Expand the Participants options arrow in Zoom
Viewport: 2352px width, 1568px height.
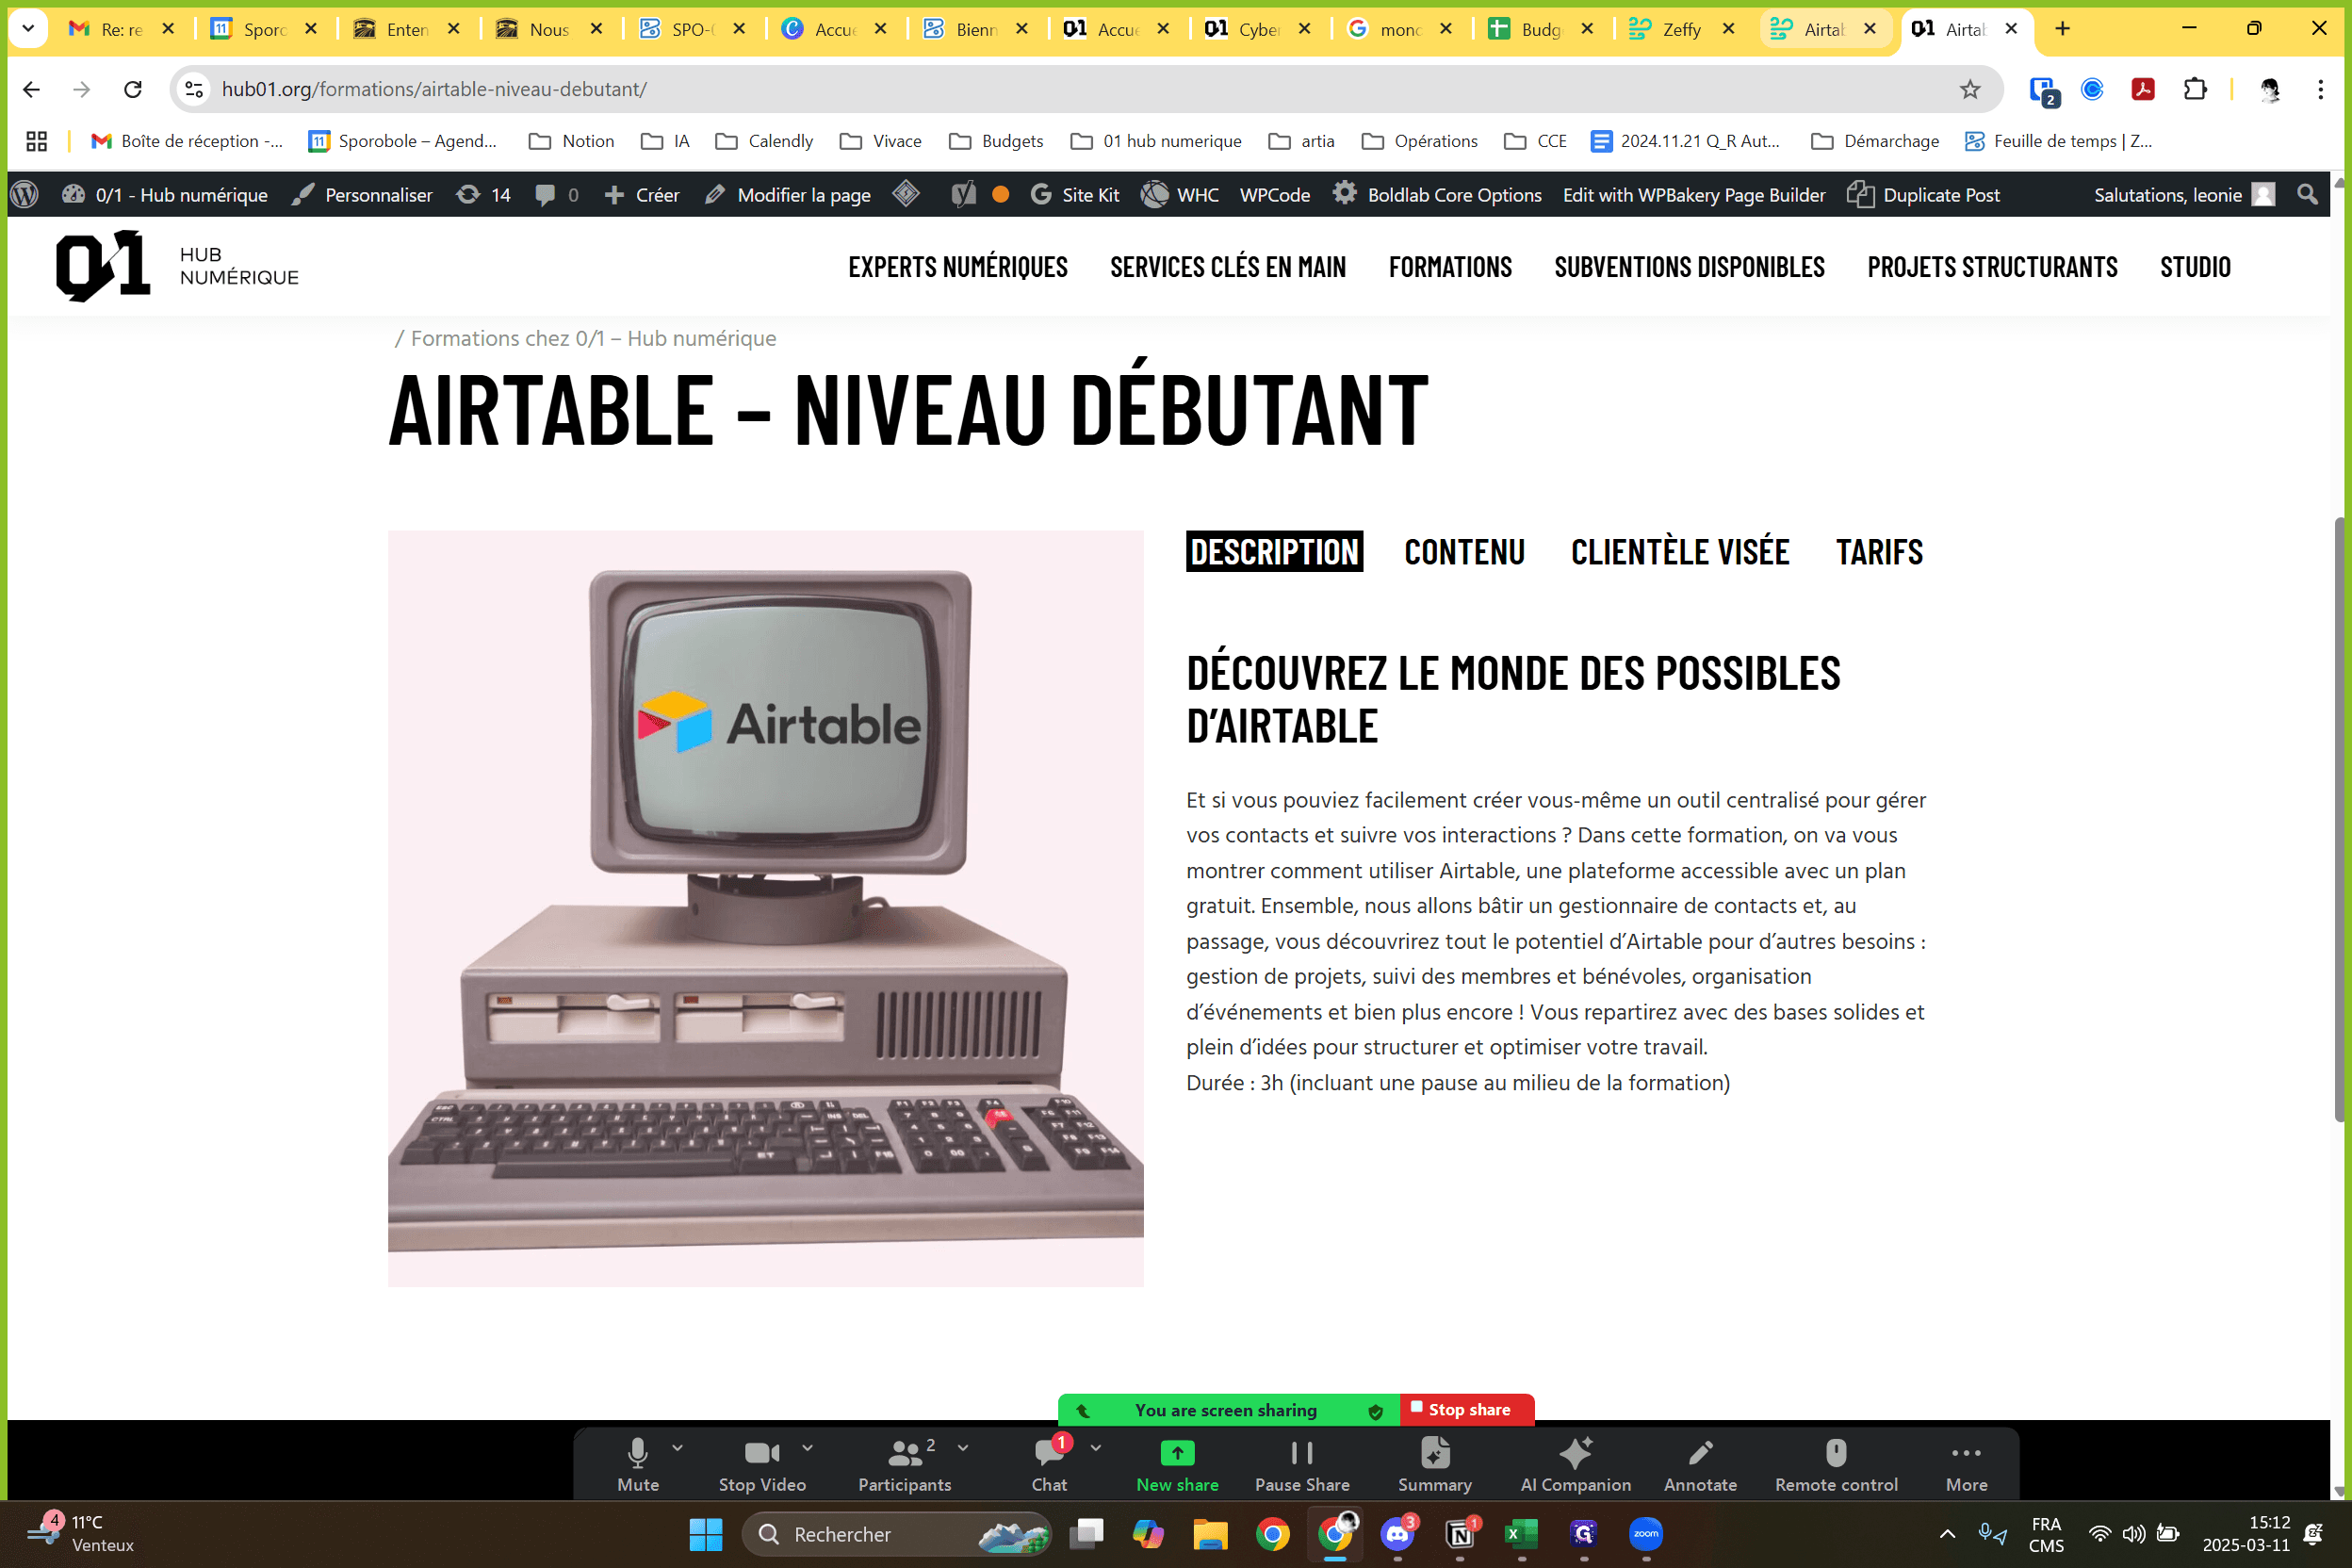pyautogui.click(x=963, y=1447)
